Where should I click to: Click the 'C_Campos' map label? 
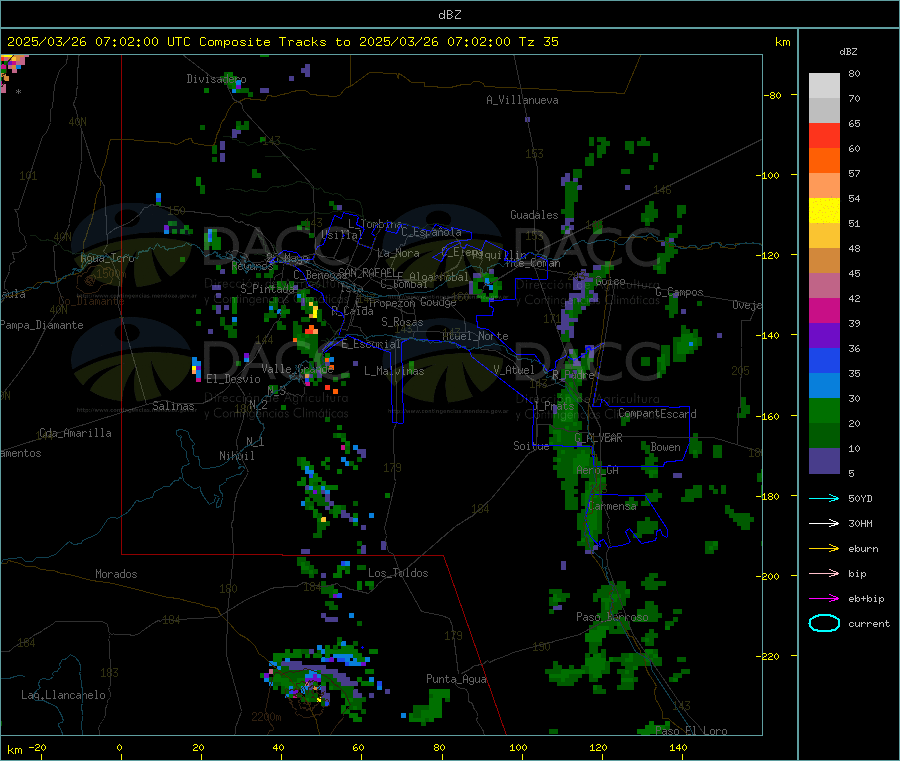(679, 292)
